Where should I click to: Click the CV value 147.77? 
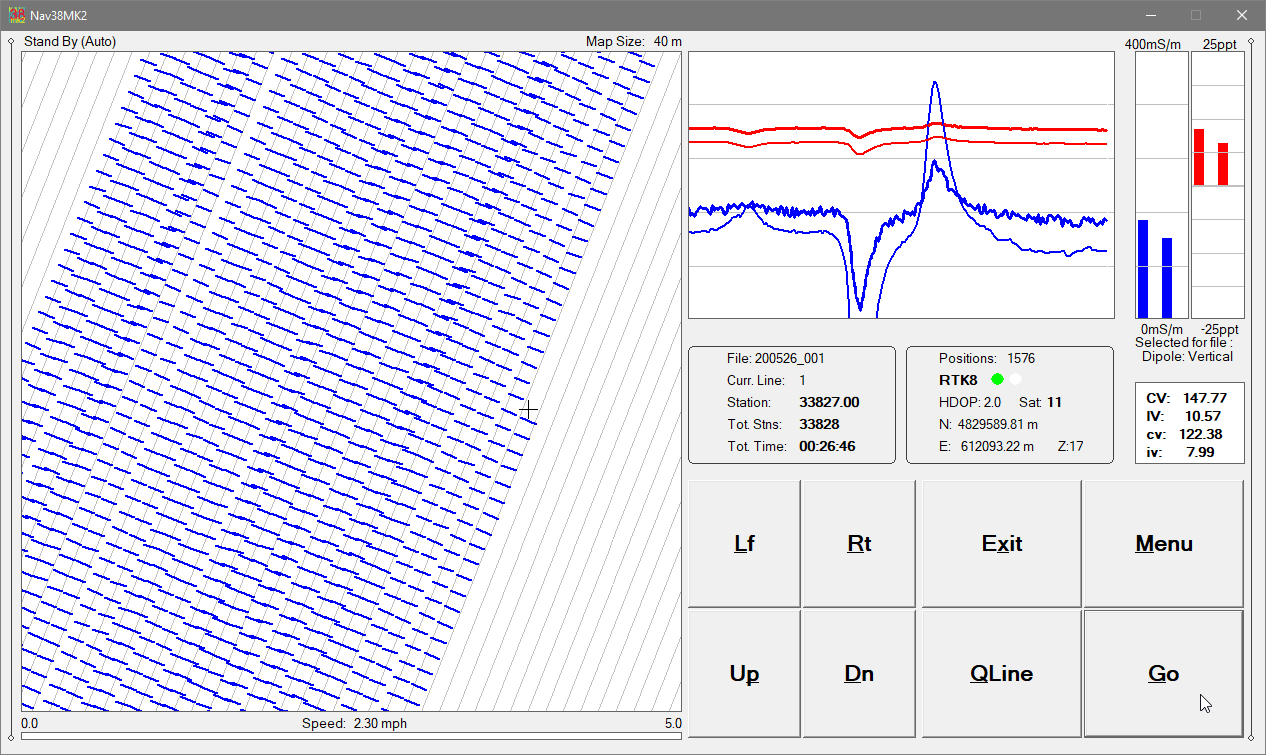(1203, 398)
